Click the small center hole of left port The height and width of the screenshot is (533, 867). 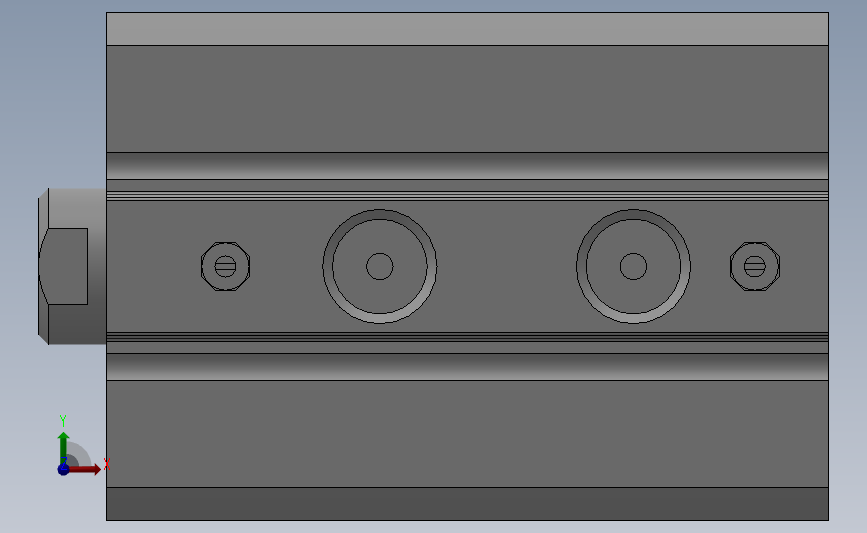380,266
